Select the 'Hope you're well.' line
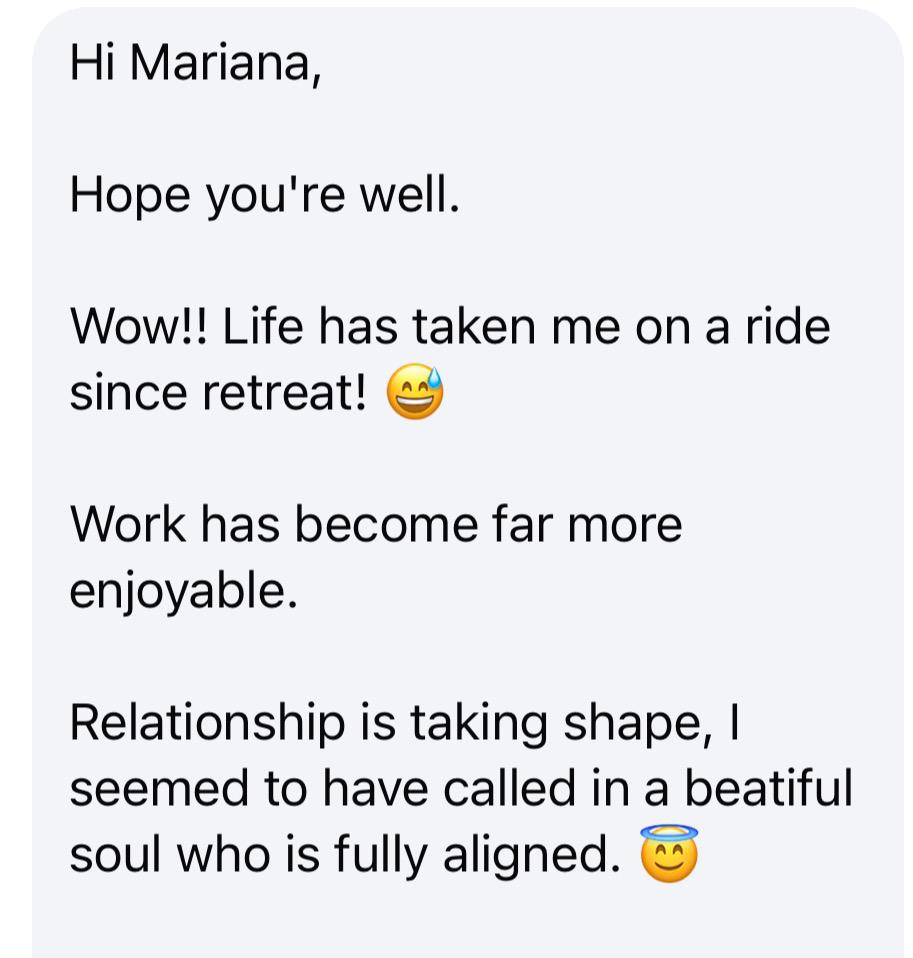Screen dimensions: 913x958 (x=265, y=196)
